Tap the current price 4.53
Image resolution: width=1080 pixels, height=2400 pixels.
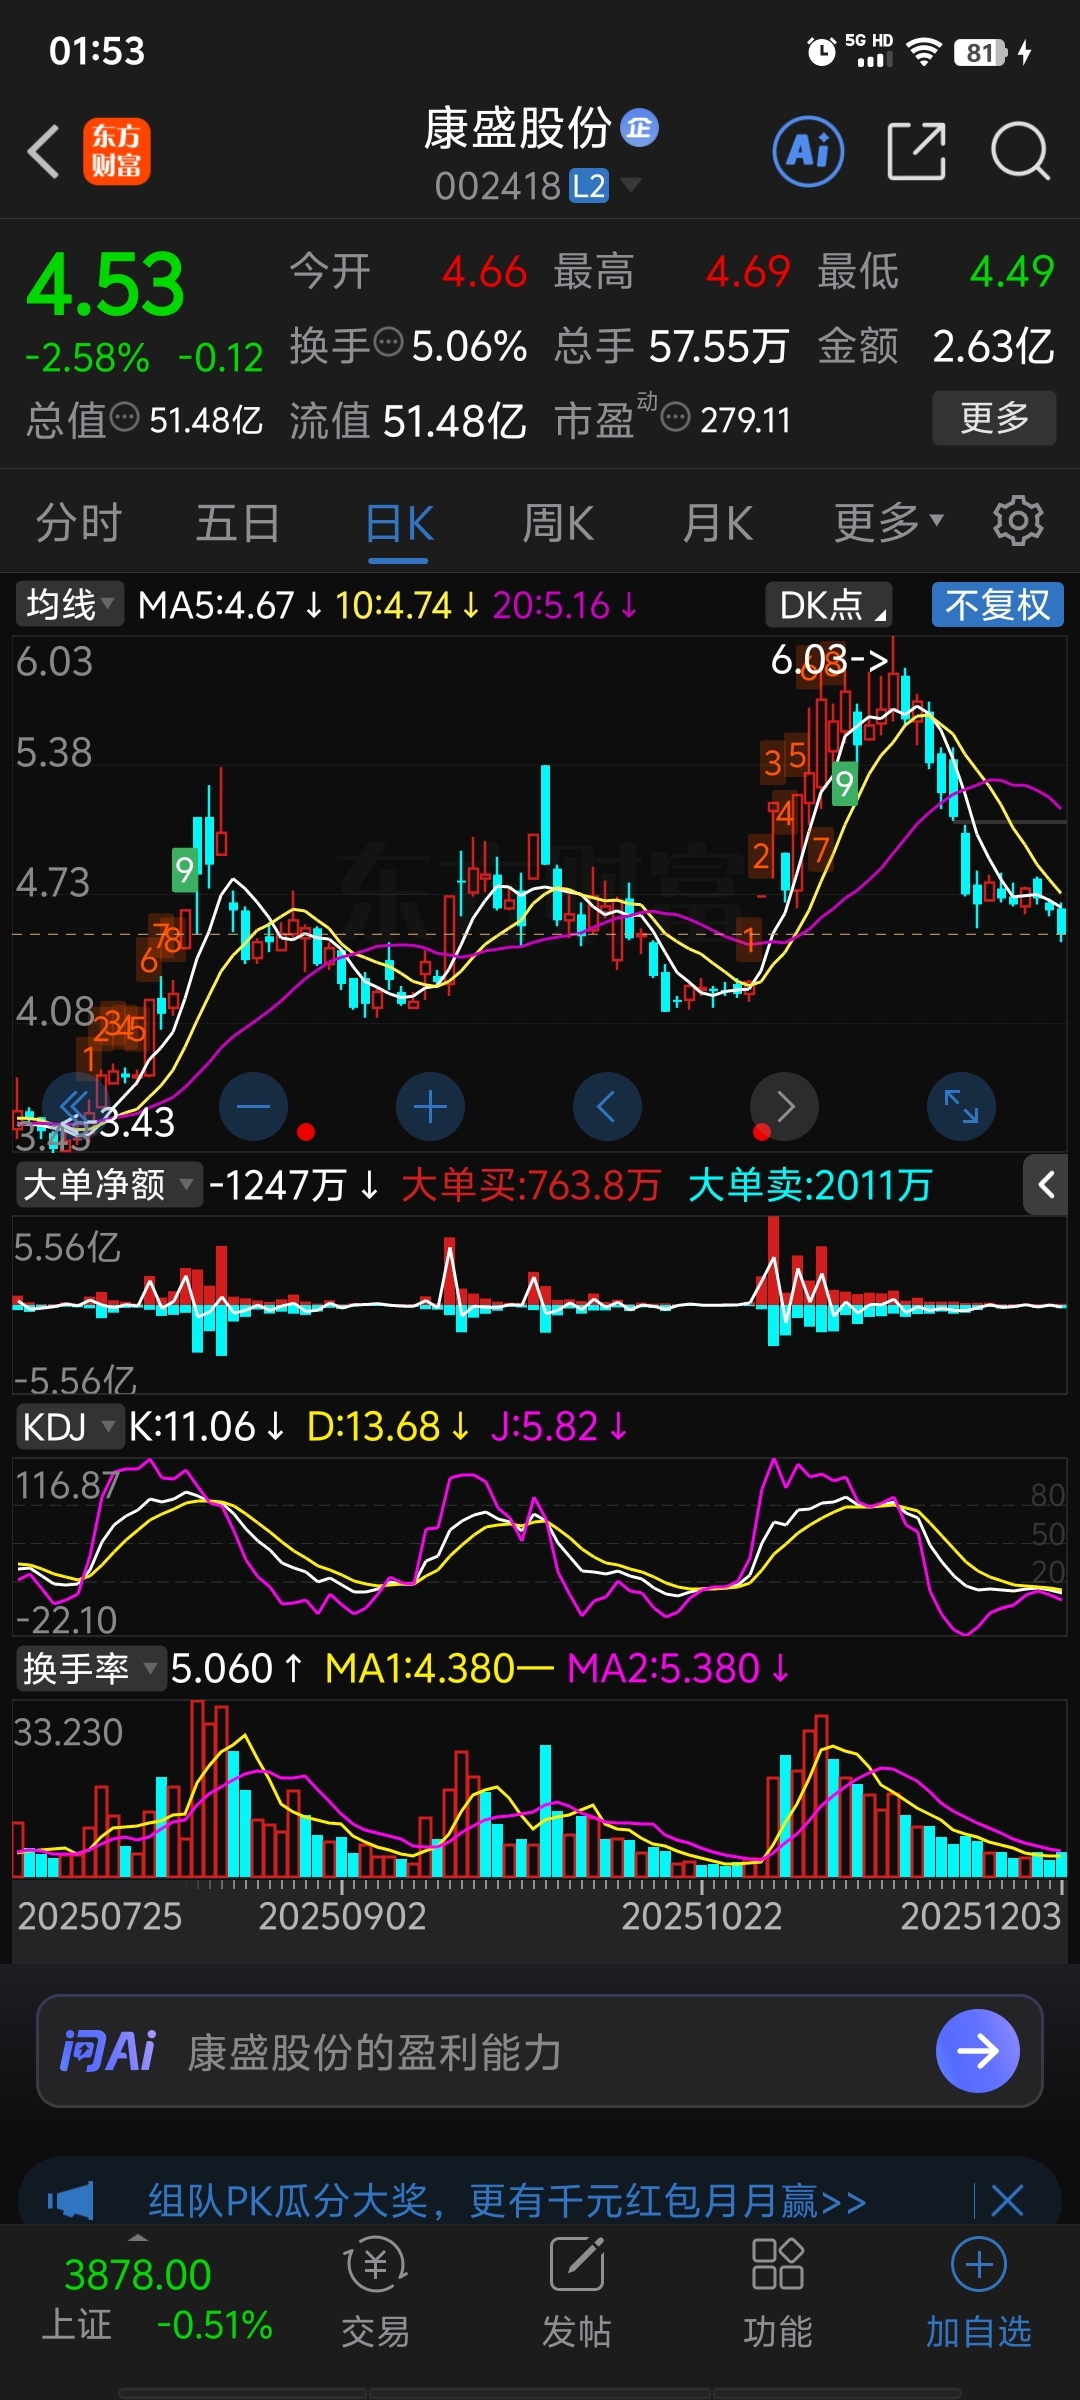pyautogui.click(x=105, y=285)
